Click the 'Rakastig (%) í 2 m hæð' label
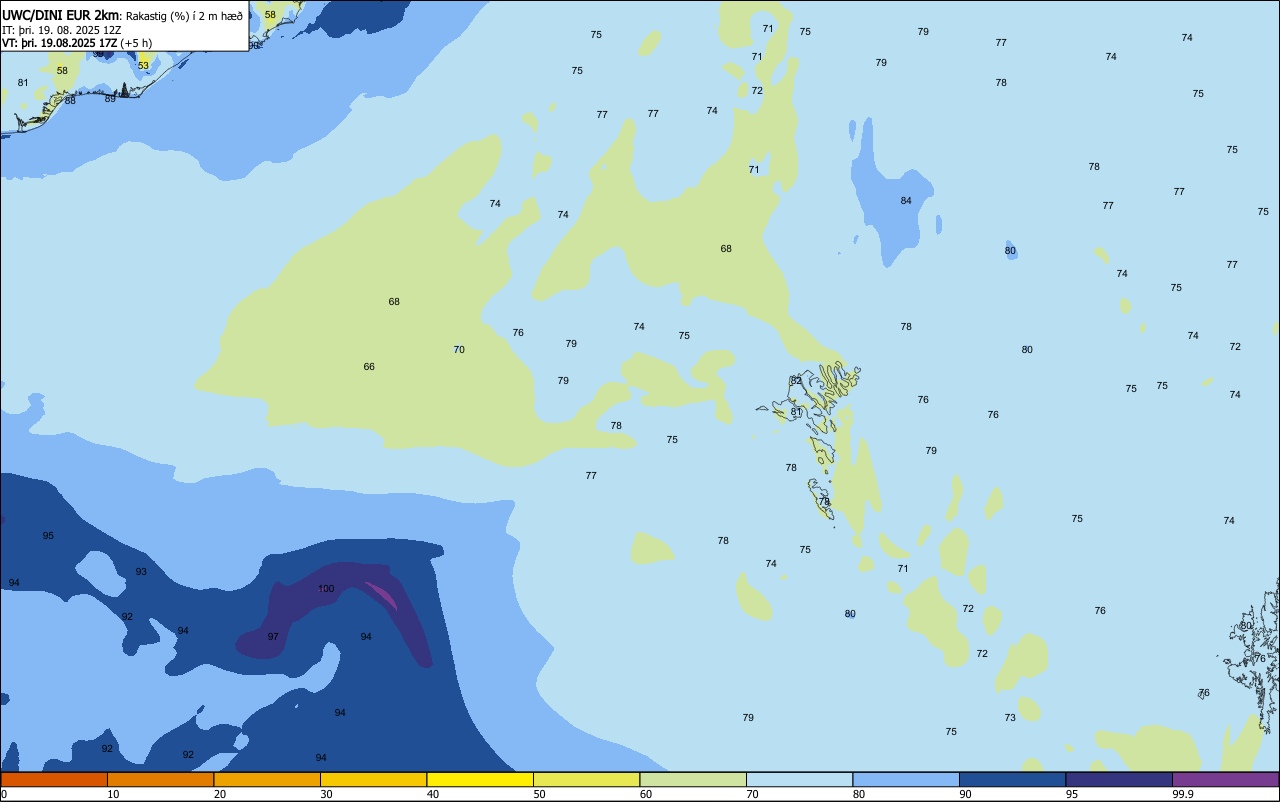The image size is (1280, 802). click(x=184, y=16)
